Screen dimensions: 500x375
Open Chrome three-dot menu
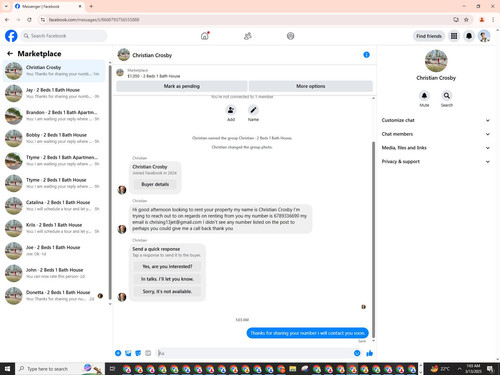coord(493,20)
